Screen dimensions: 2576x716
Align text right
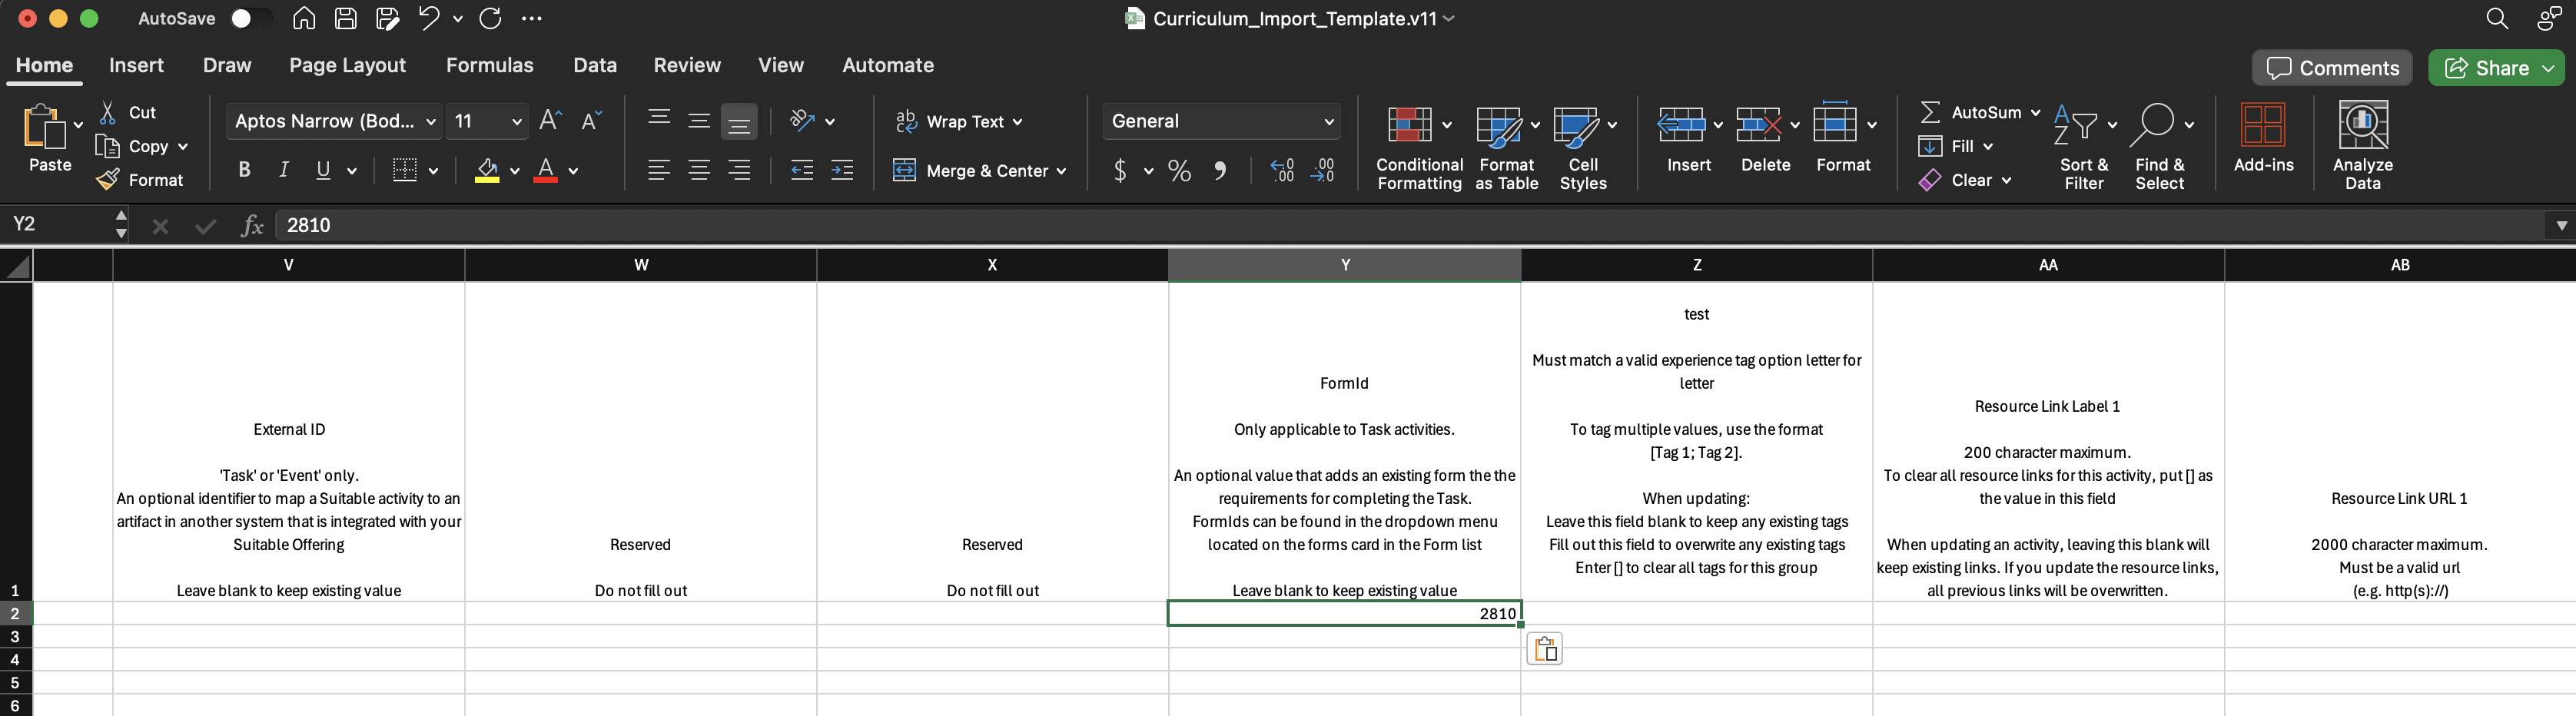(739, 170)
